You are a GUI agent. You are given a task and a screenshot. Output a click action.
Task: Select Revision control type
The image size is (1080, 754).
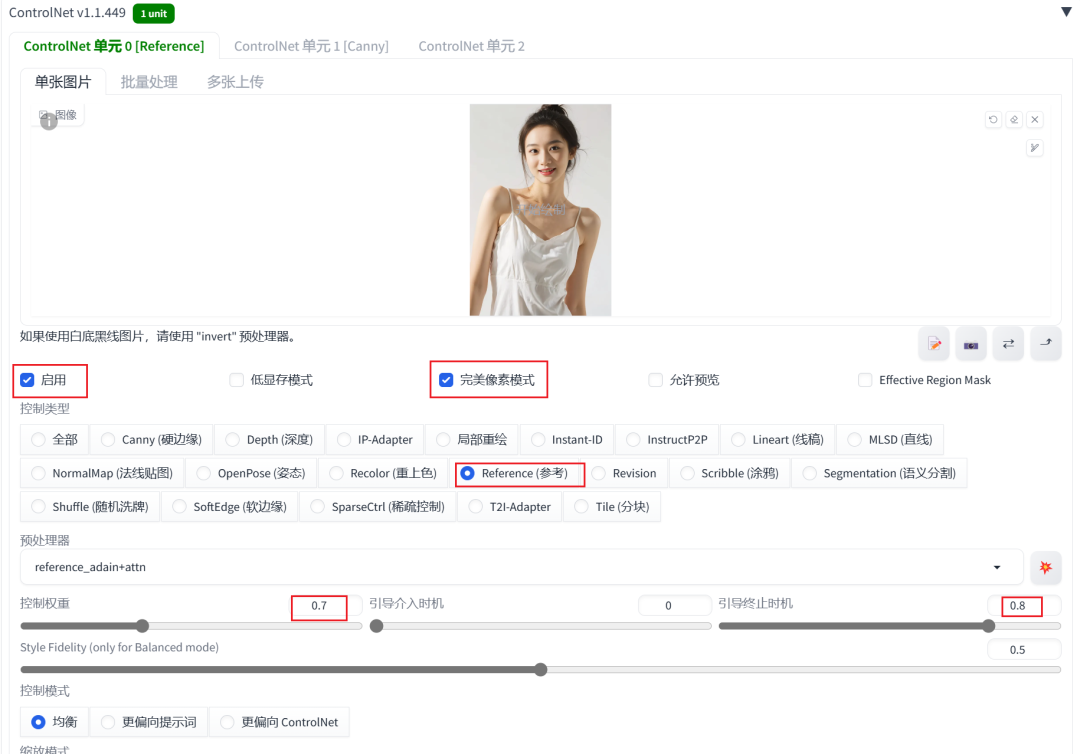coord(624,473)
